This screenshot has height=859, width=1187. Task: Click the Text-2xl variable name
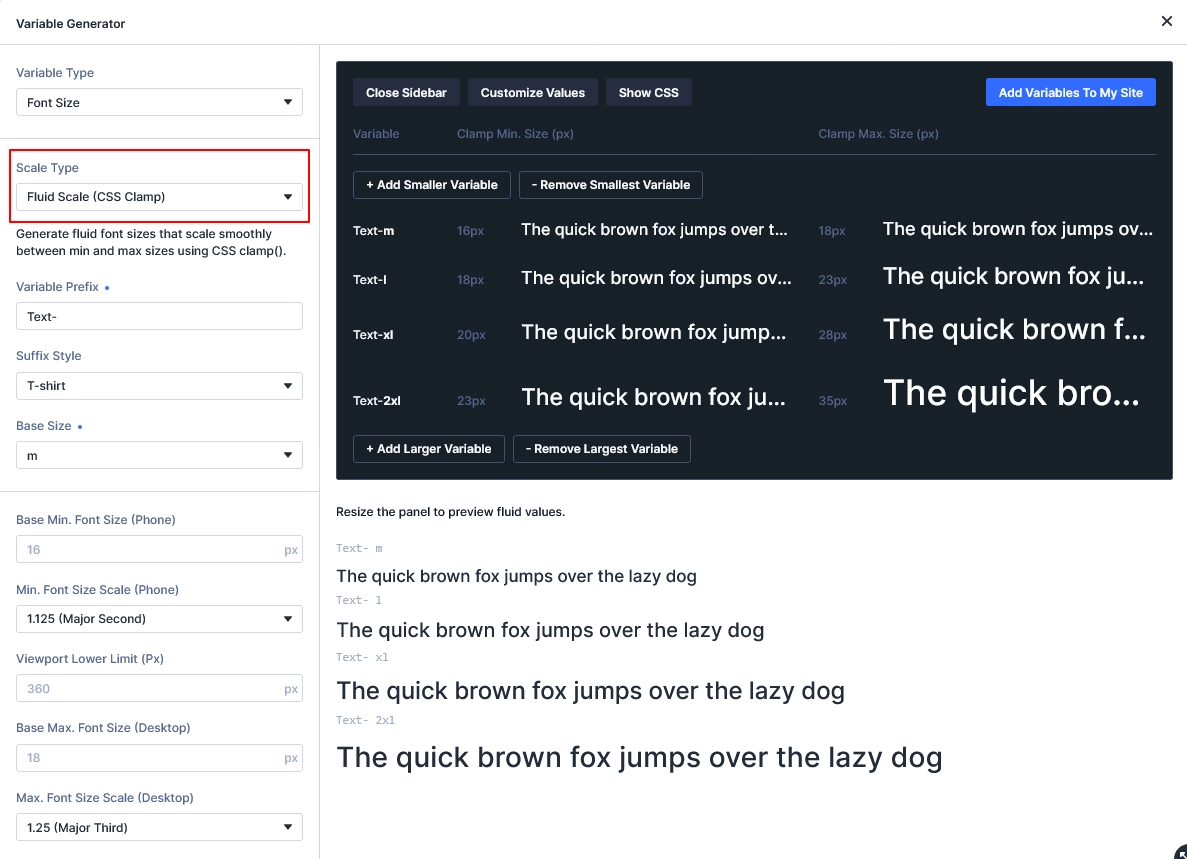[x=376, y=400]
